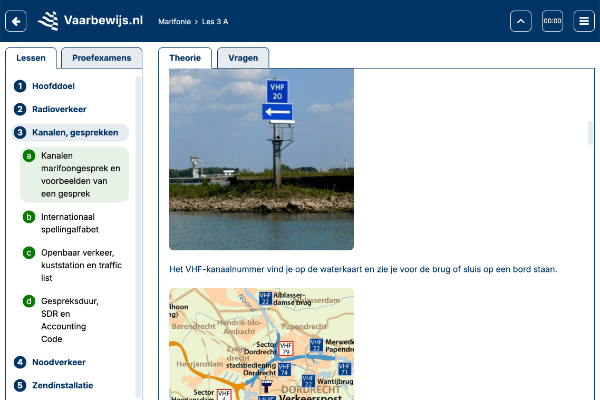600x400 pixels.
Task: Expand lesson 1 Hoofddoel
Action: point(55,86)
